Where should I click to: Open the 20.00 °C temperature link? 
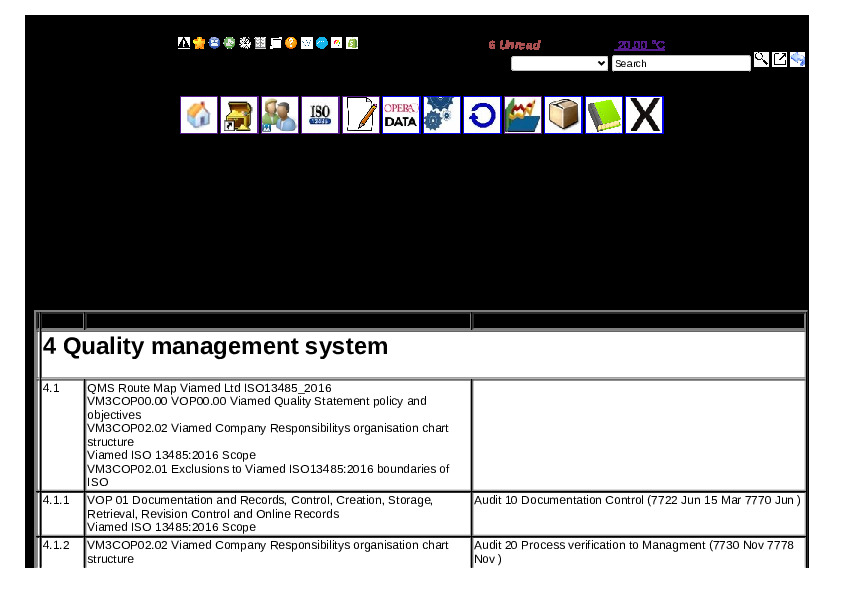click(640, 45)
